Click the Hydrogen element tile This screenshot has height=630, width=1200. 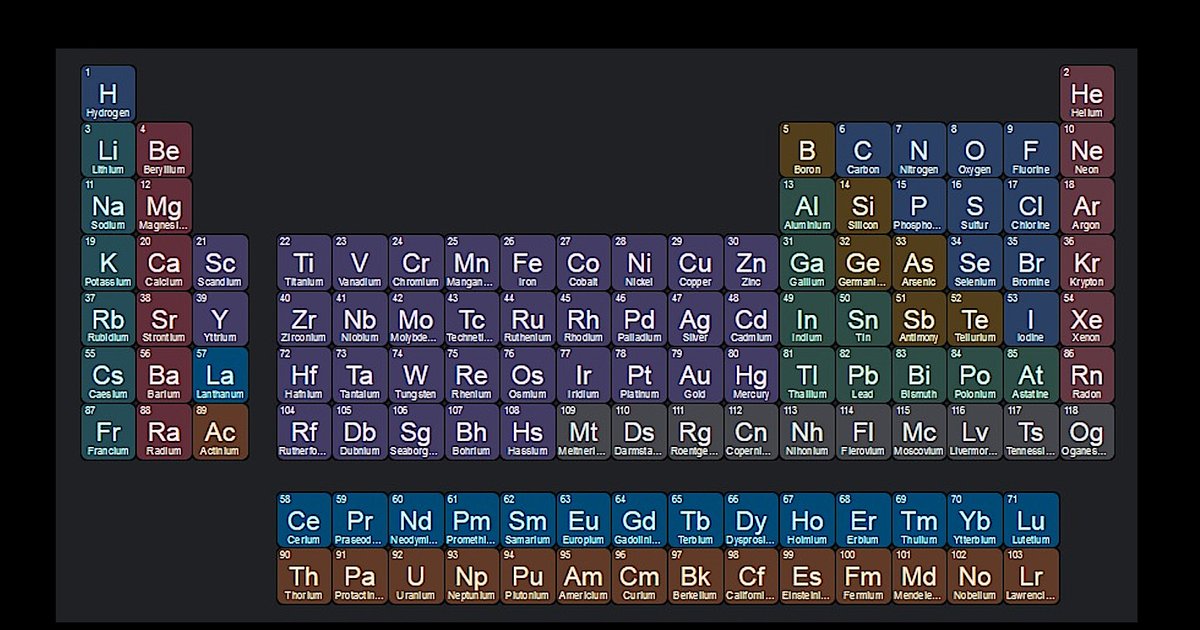(x=108, y=94)
